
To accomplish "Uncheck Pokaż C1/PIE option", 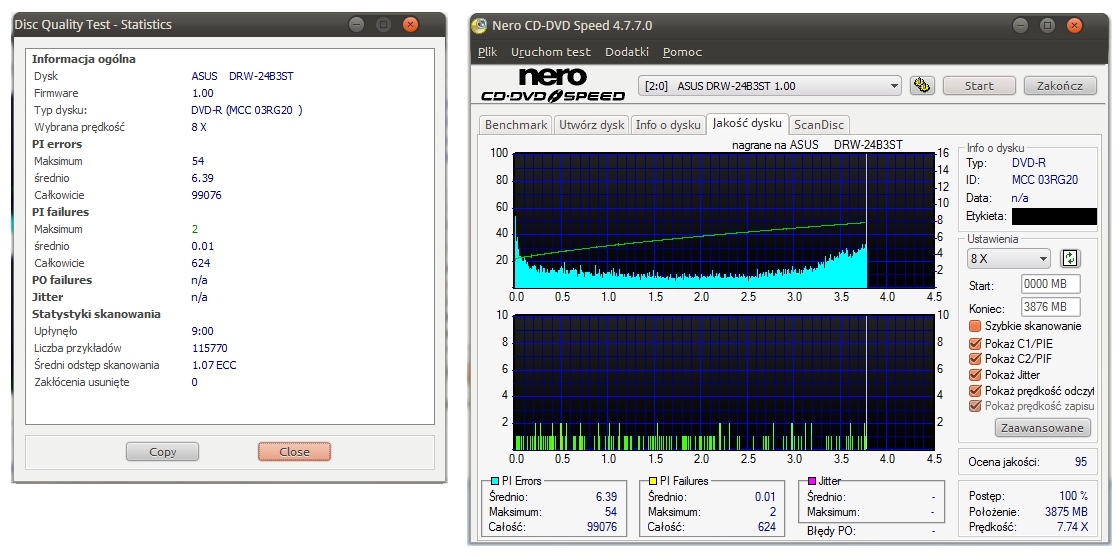I will tap(975, 343).
